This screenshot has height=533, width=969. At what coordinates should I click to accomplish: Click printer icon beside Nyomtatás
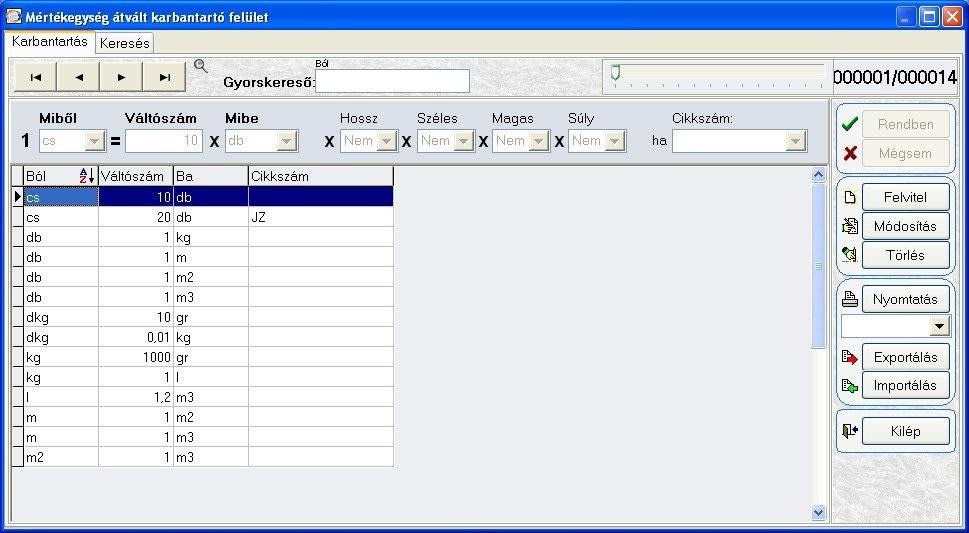[850, 299]
